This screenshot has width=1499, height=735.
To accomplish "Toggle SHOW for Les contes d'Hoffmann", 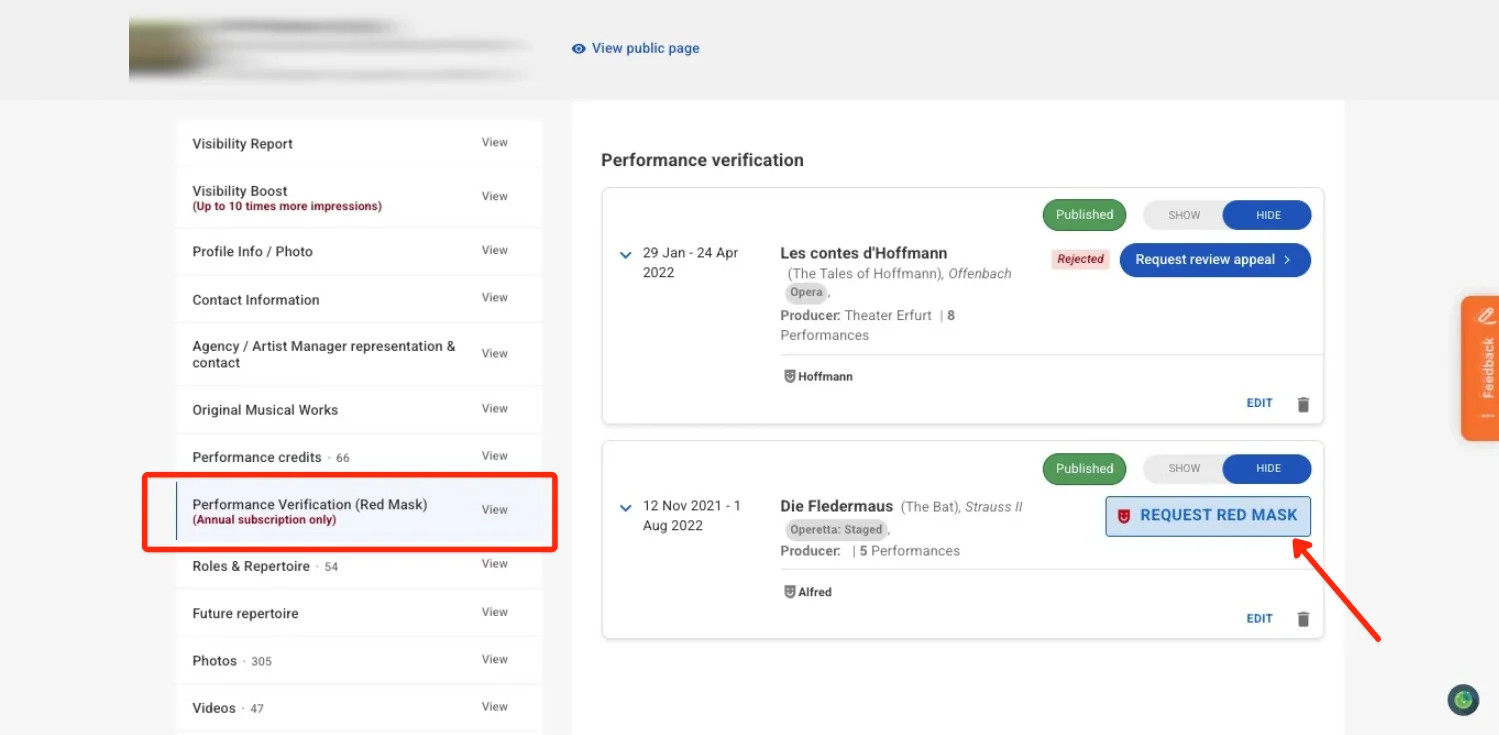I will click(1184, 215).
